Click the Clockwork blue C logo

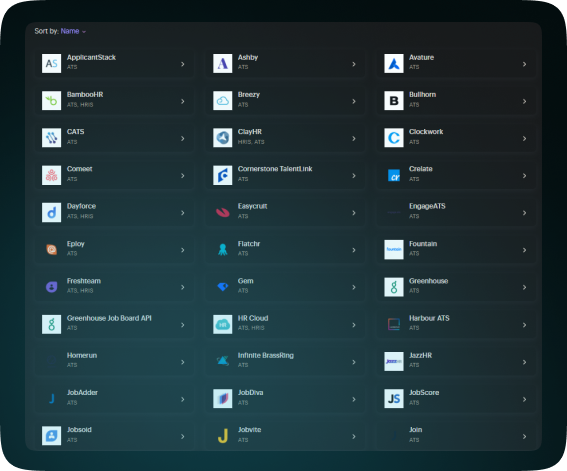pyautogui.click(x=394, y=138)
